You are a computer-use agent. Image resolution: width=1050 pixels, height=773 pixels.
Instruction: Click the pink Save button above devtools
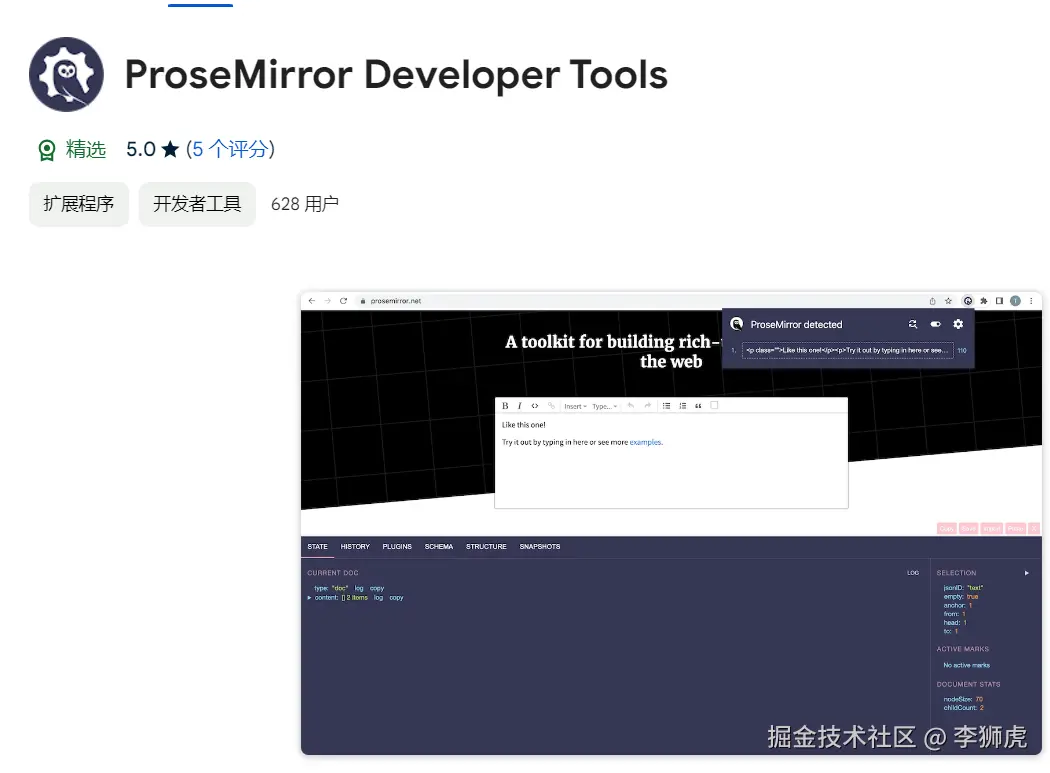pos(969,529)
